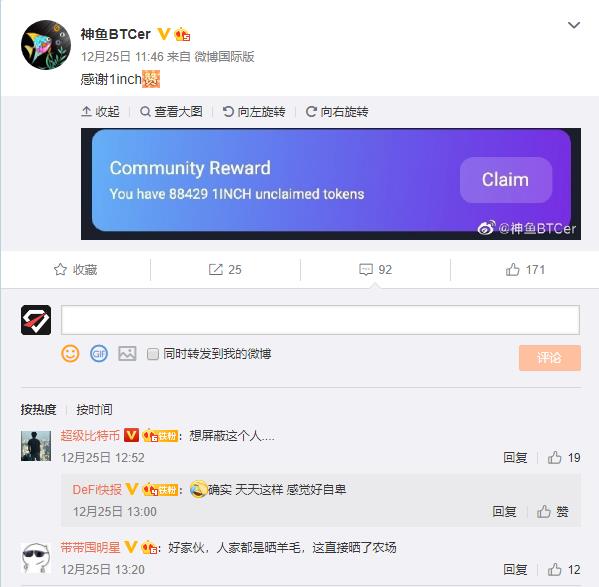599x587 pixels.
Task: Submit with the orange 评论 button
Action: 550,358
